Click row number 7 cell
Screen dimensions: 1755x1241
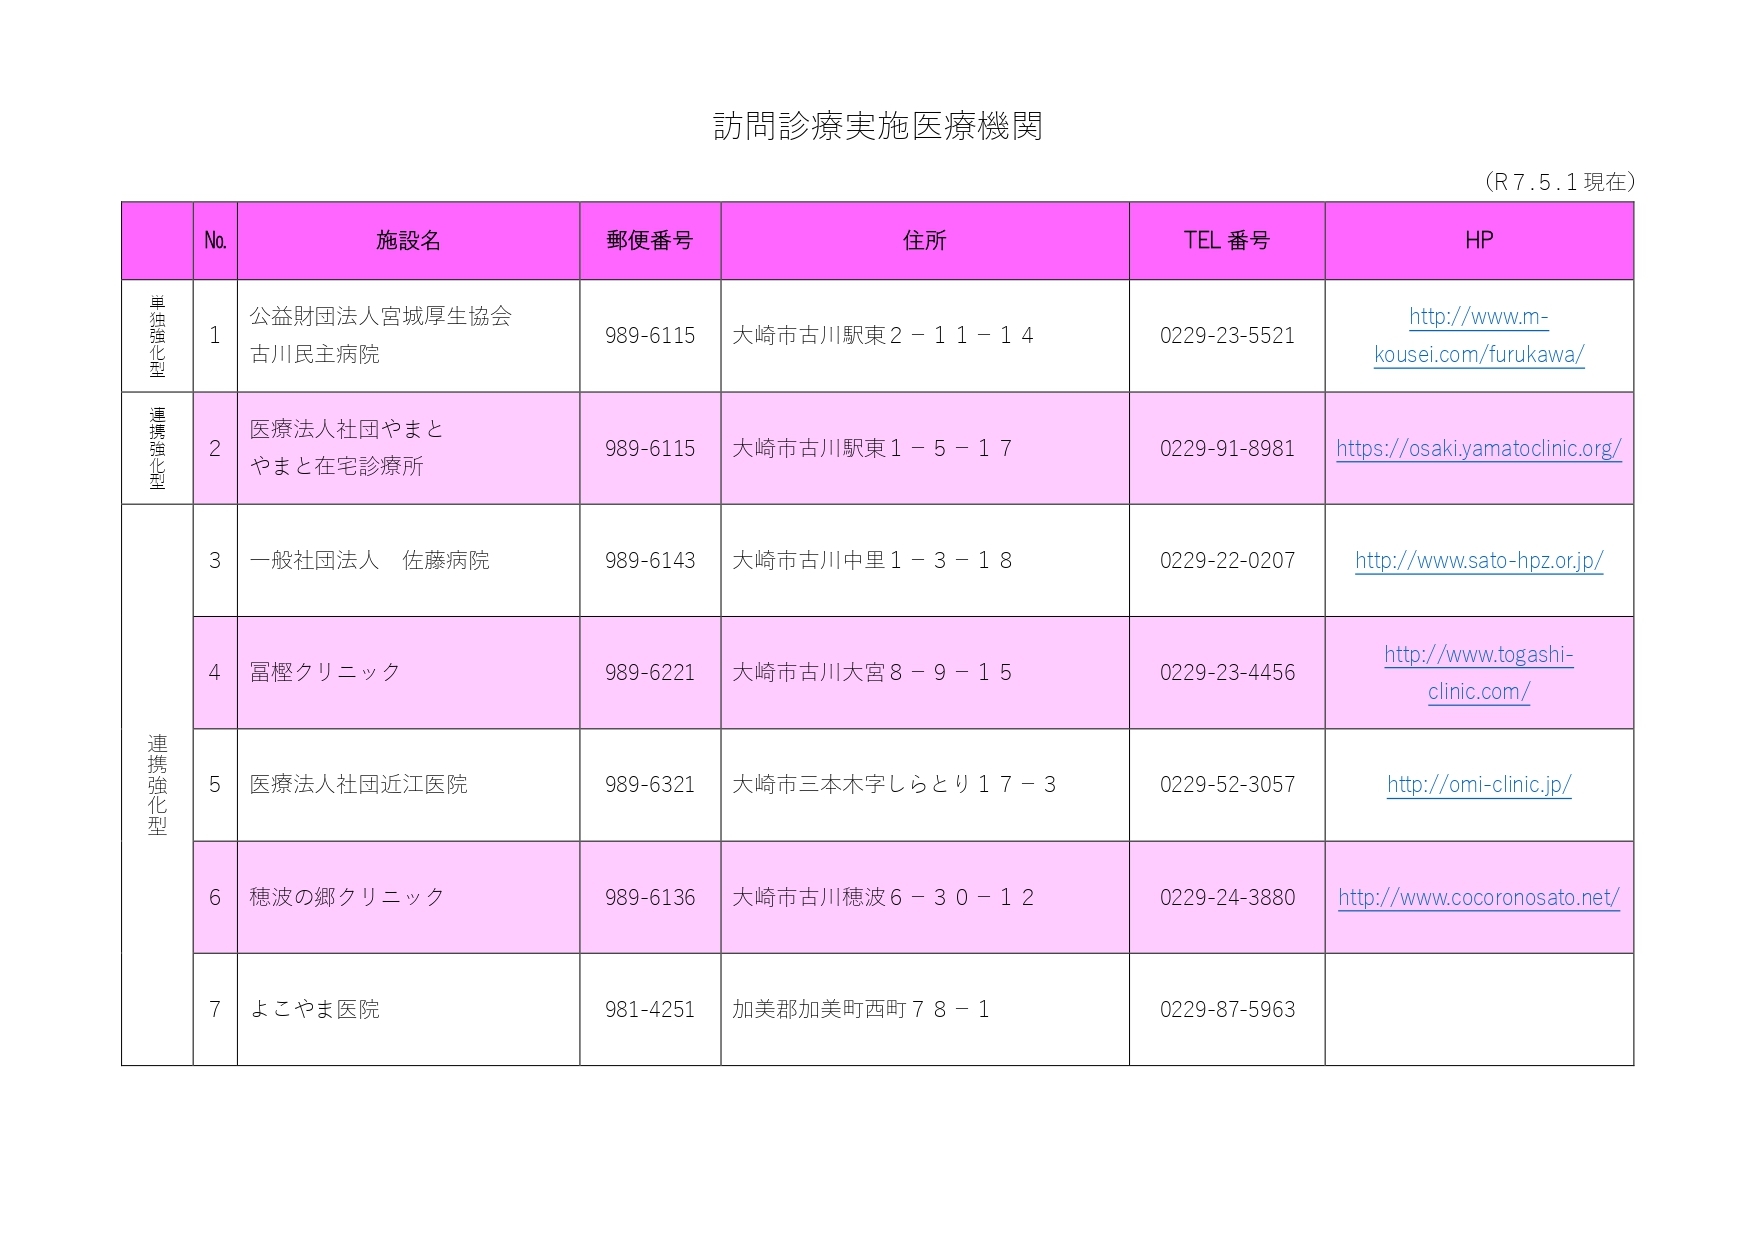point(215,1009)
